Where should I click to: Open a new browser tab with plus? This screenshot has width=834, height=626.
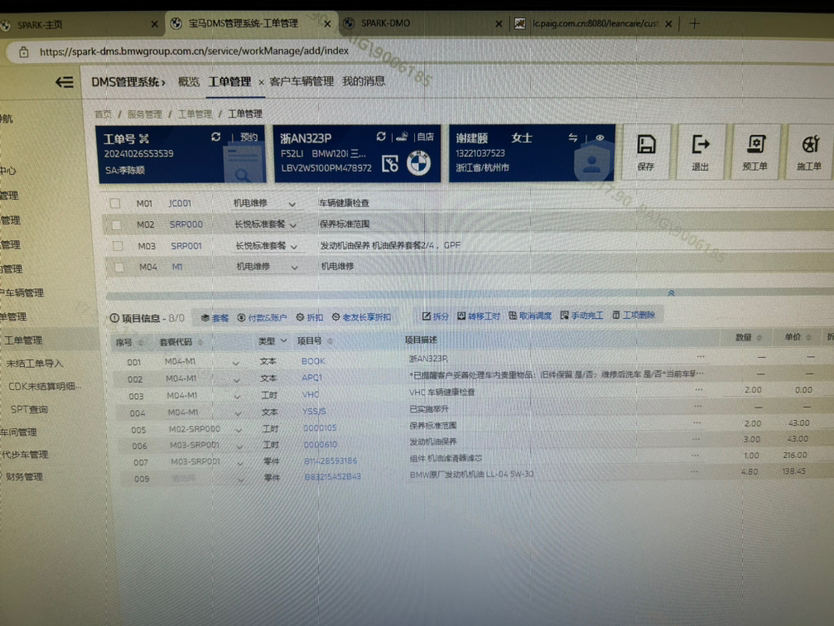pyautogui.click(x=694, y=23)
